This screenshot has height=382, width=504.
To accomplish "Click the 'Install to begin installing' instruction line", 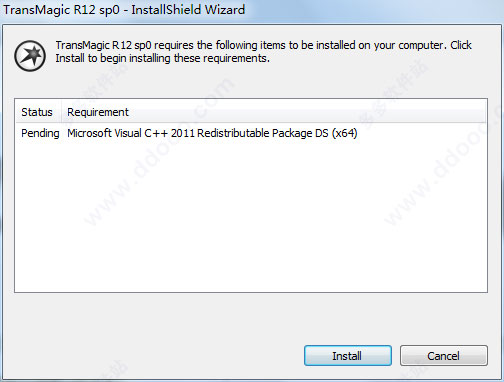I will pos(162,58).
